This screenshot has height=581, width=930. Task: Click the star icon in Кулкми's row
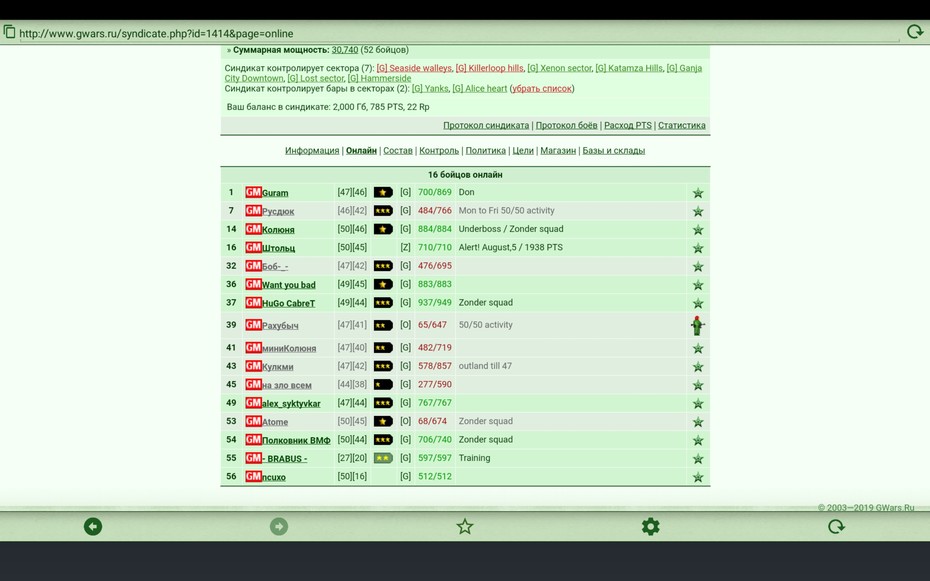coord(698,366)
